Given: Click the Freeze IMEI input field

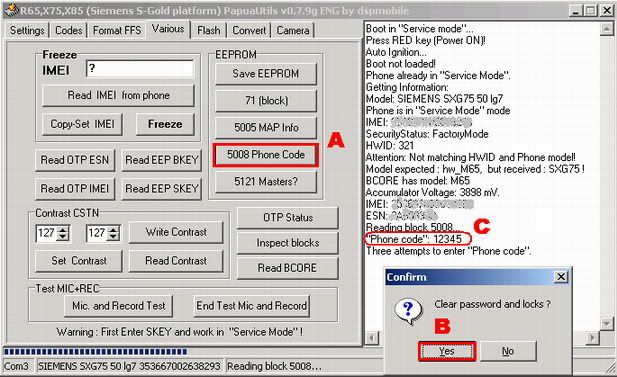Looking at the screenshot, I should pos(140,69).
